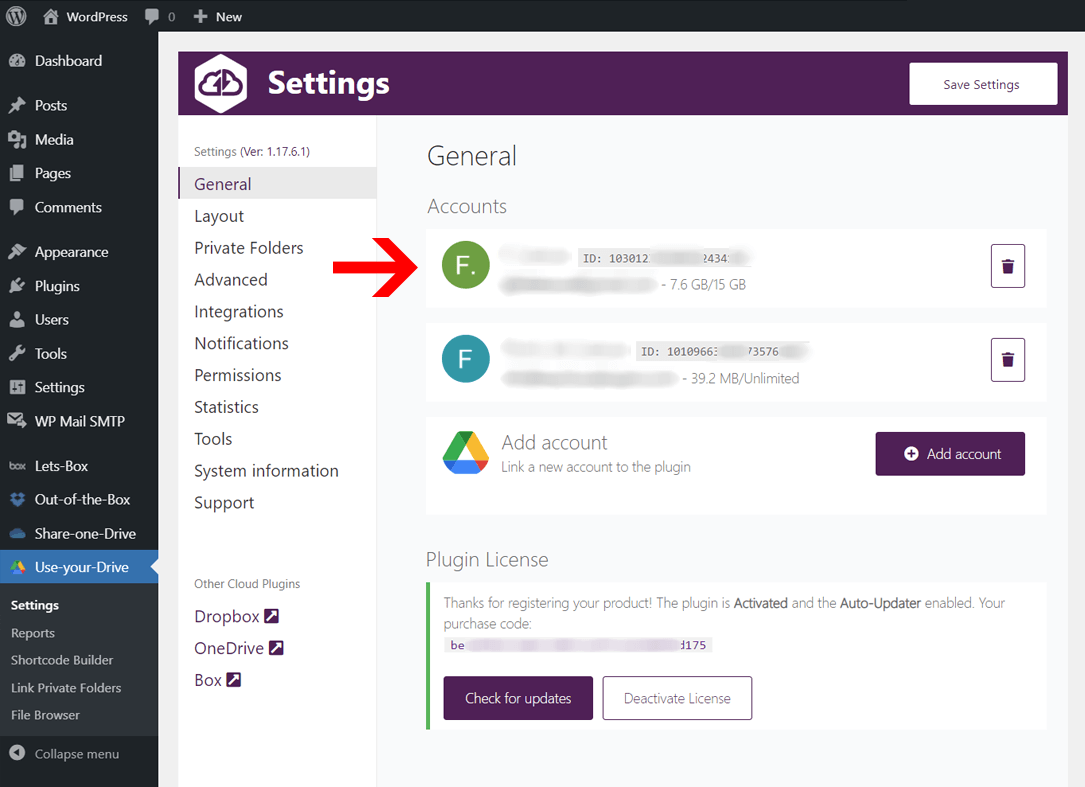Open the Plugins menu
Image resolution: width=1085 pixels, height=787 pixels.
[x=79, y=286]
